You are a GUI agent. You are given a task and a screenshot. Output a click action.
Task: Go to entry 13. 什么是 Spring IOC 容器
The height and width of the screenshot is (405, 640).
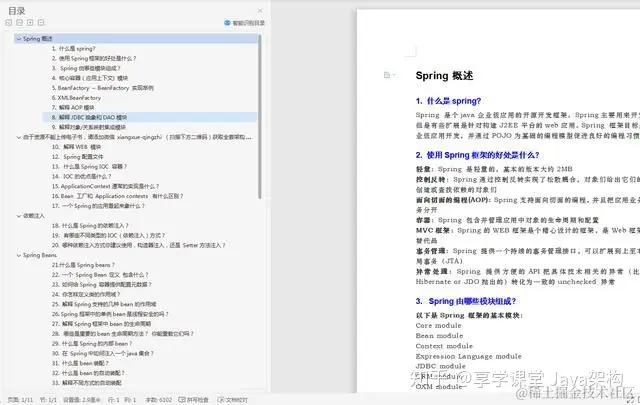89,167
